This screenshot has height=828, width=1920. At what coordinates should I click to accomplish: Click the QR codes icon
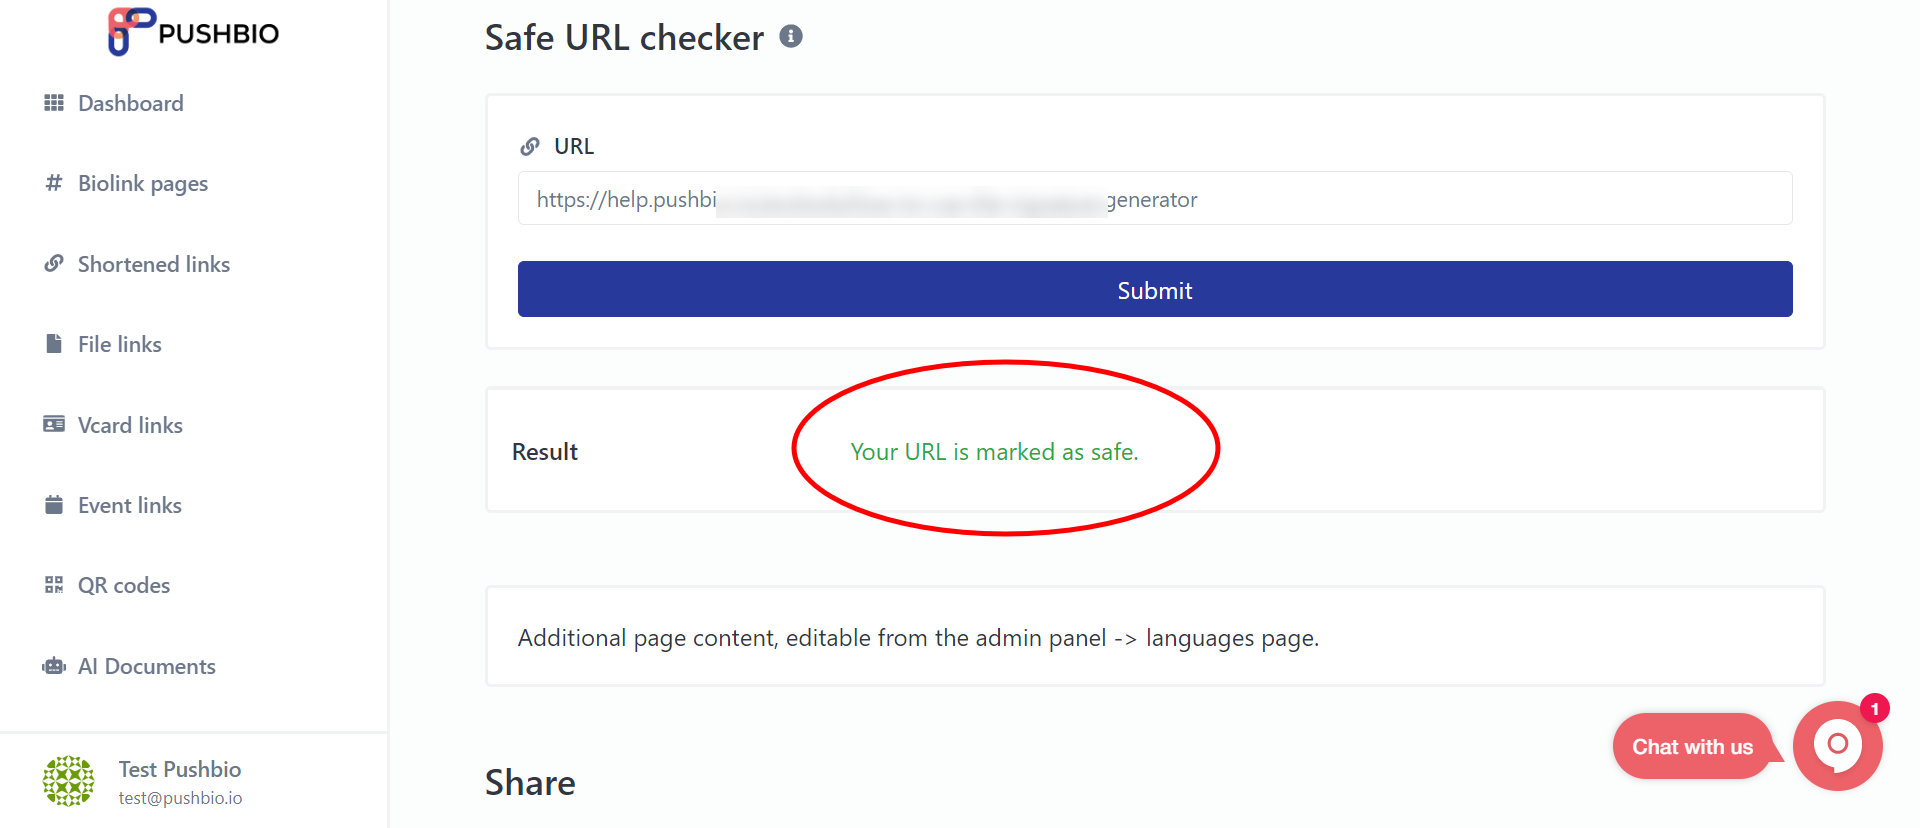click(x=55, y=584)
